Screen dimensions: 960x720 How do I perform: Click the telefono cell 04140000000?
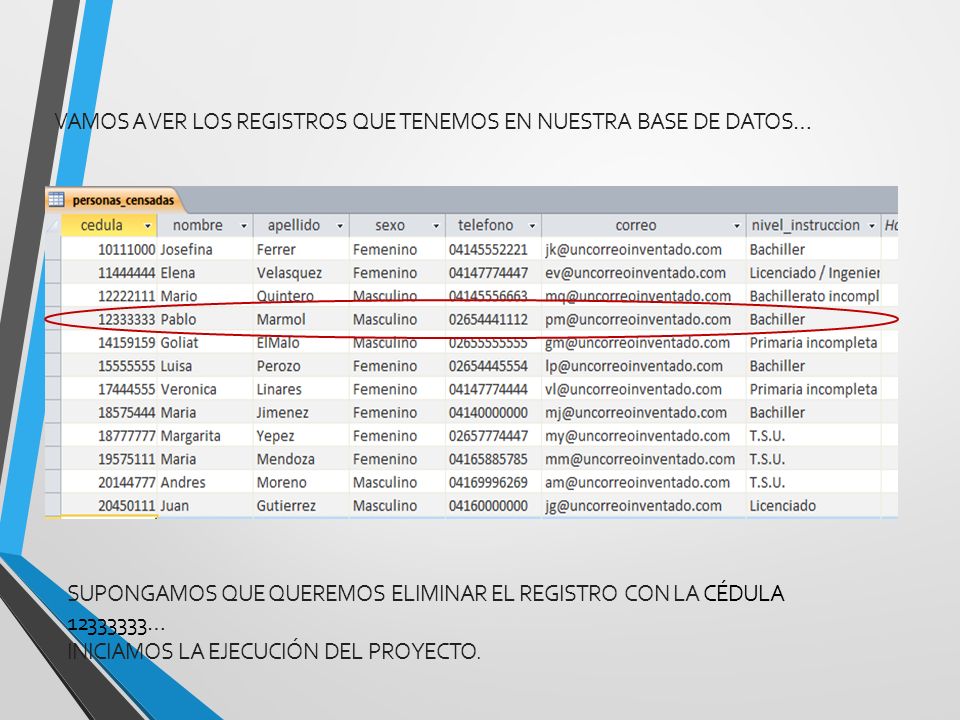[x=493, y=412]
